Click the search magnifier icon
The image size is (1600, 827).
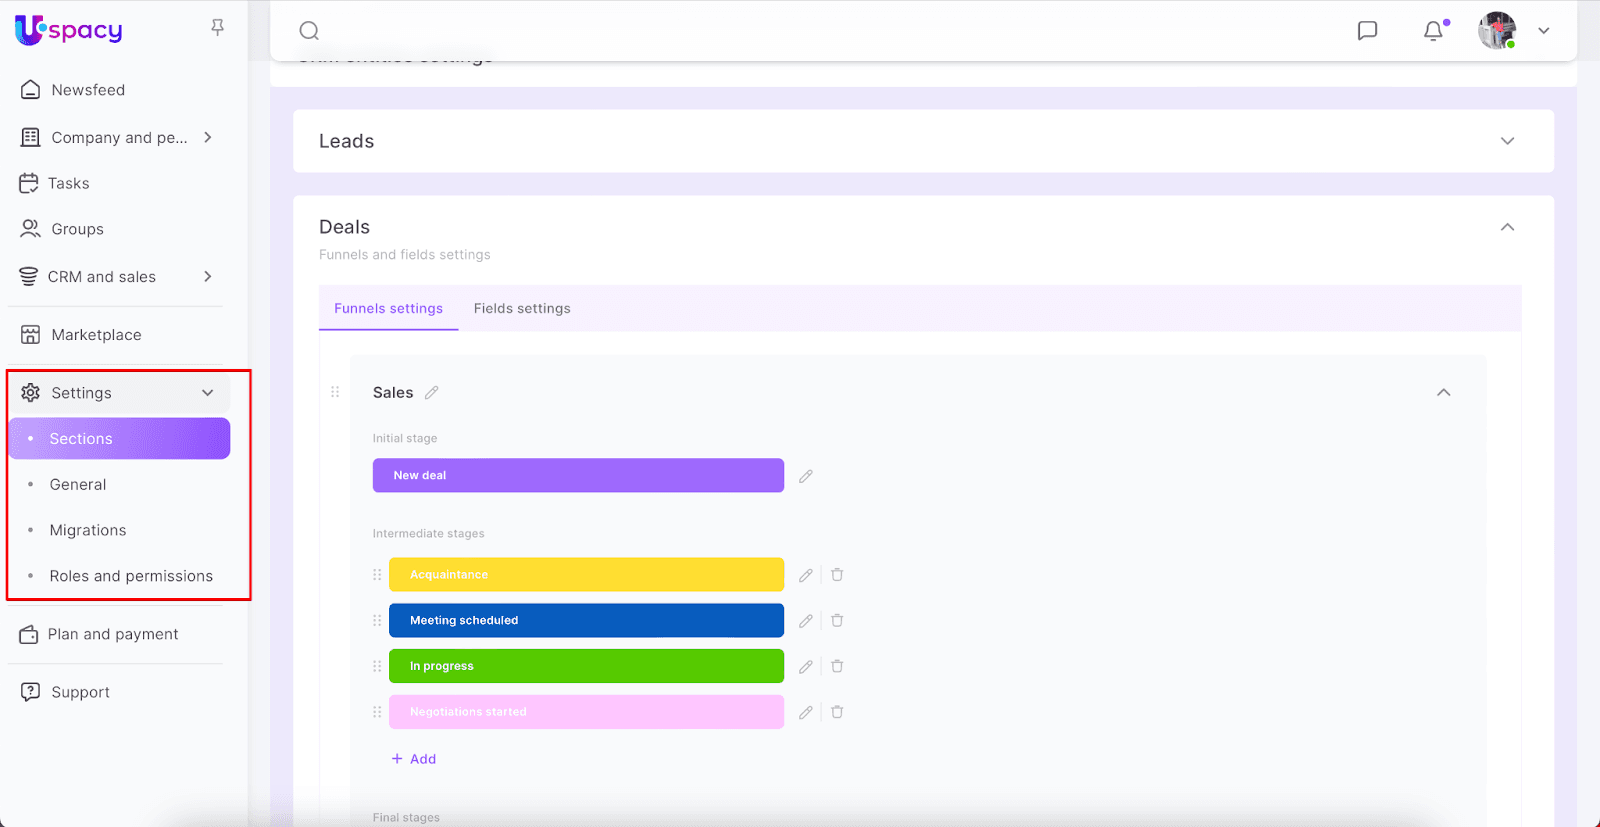[309, 31]
